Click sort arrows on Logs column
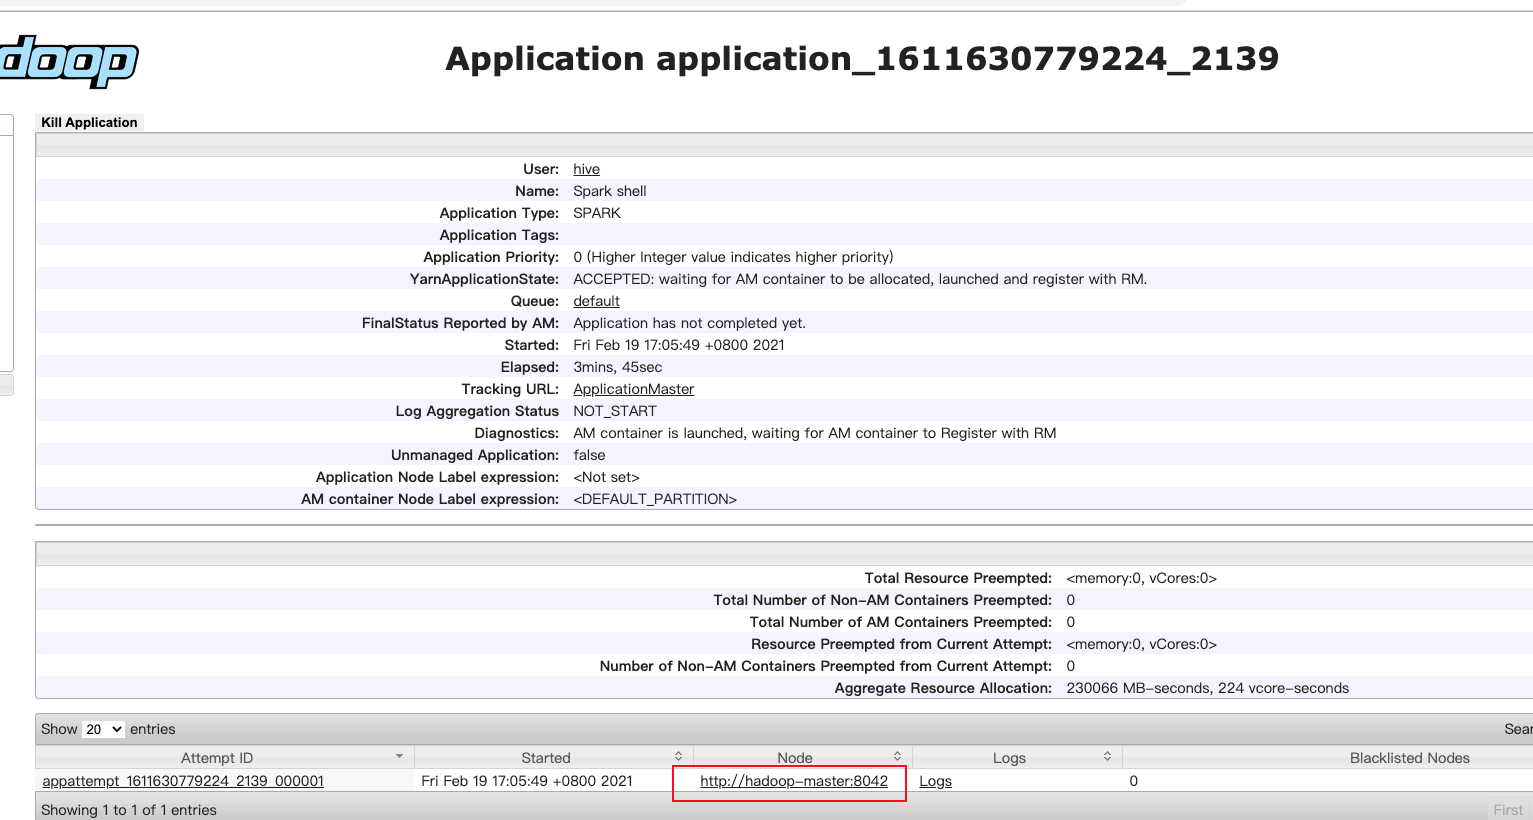 1107,757
